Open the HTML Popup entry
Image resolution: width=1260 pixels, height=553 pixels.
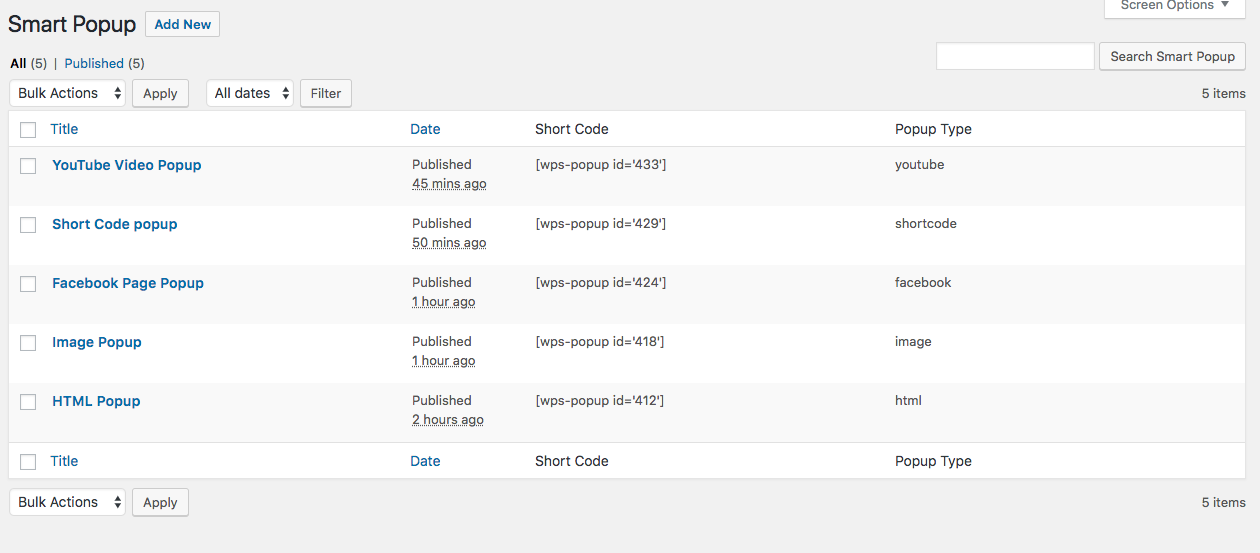coord(96,401)
